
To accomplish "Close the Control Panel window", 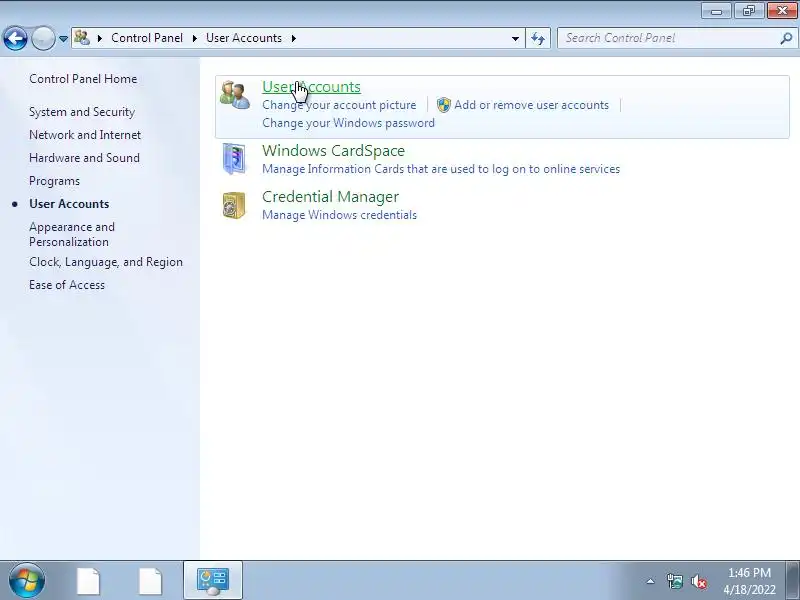I will pyautogui.click(x=782, y=11).
